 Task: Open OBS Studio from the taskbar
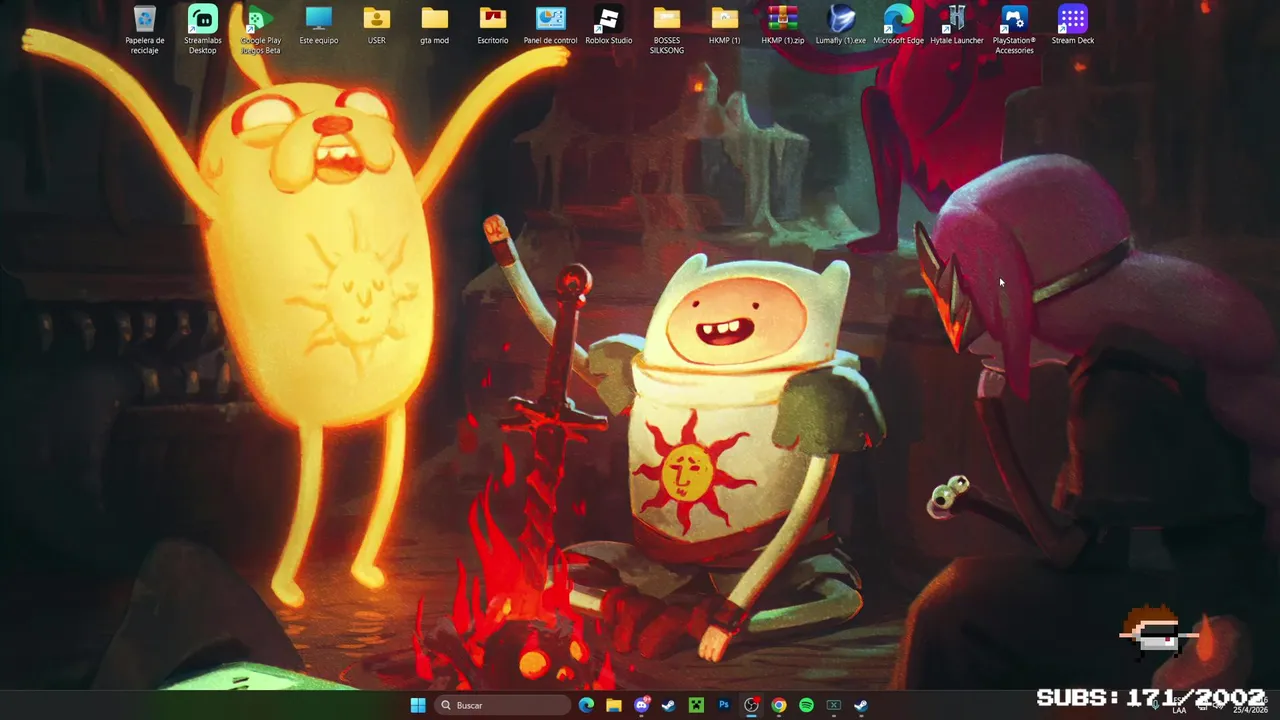pyautogui.click(x=752, y=705)
